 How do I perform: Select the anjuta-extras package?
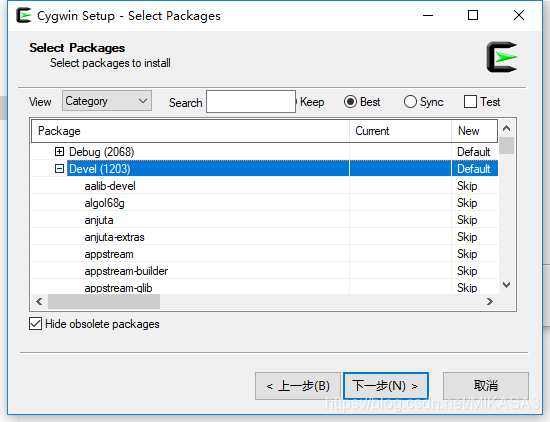[114, 237]
